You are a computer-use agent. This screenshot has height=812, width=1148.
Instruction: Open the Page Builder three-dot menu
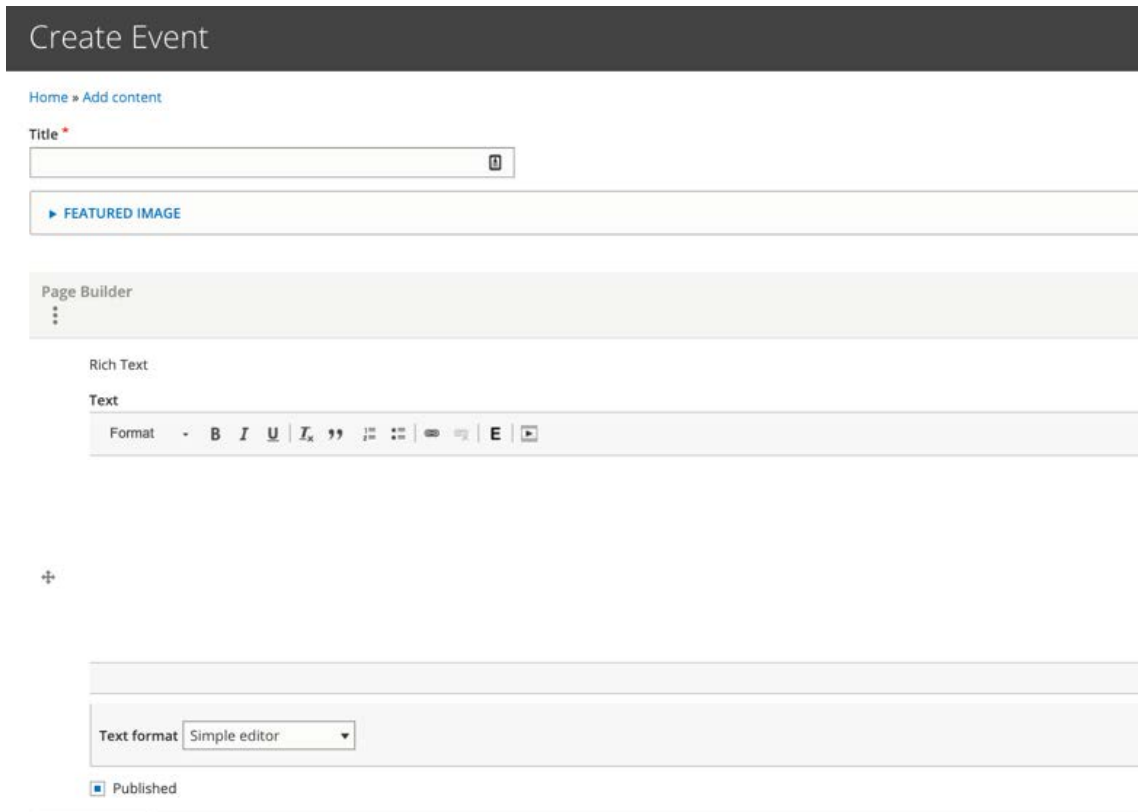tap(55, 316)
